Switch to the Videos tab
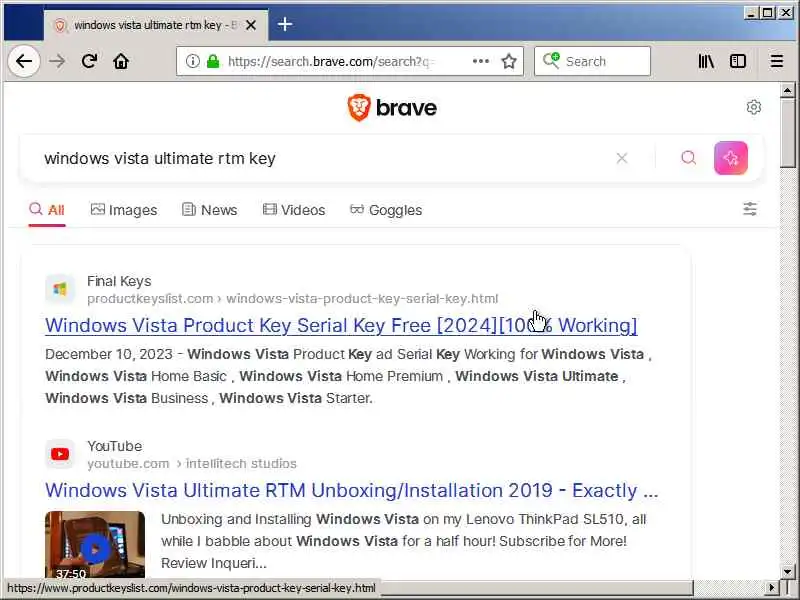The width and height of the screenshot is (800, 600). pyautogui.click(x=293, y=210)
